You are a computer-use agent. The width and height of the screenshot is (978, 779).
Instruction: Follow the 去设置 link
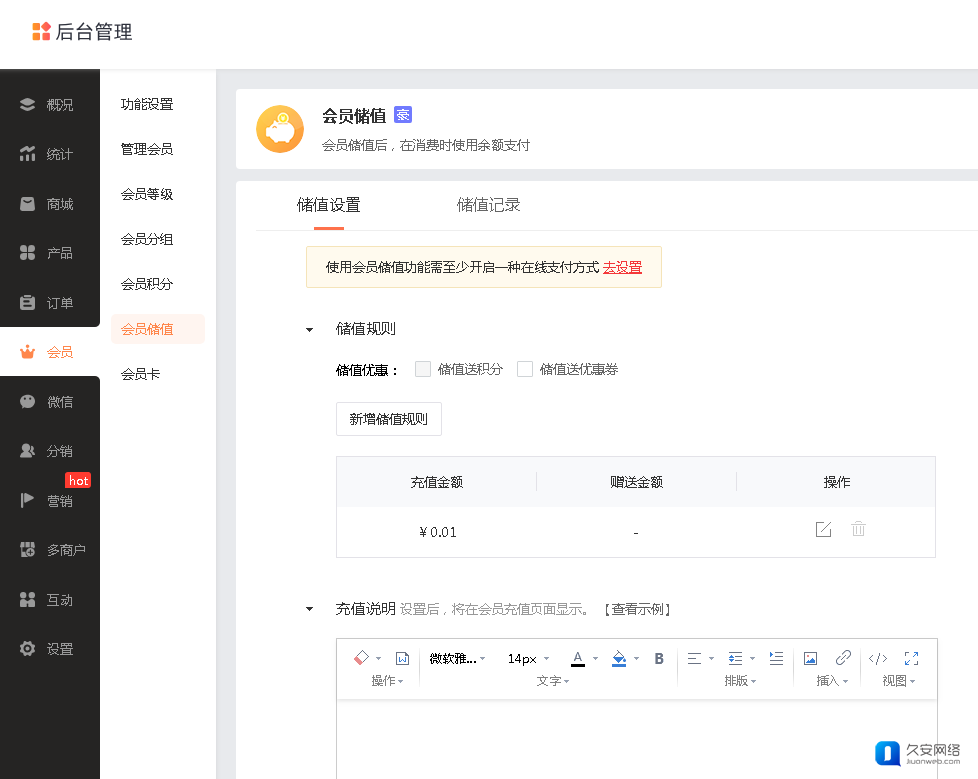click(x=622, y=267)
